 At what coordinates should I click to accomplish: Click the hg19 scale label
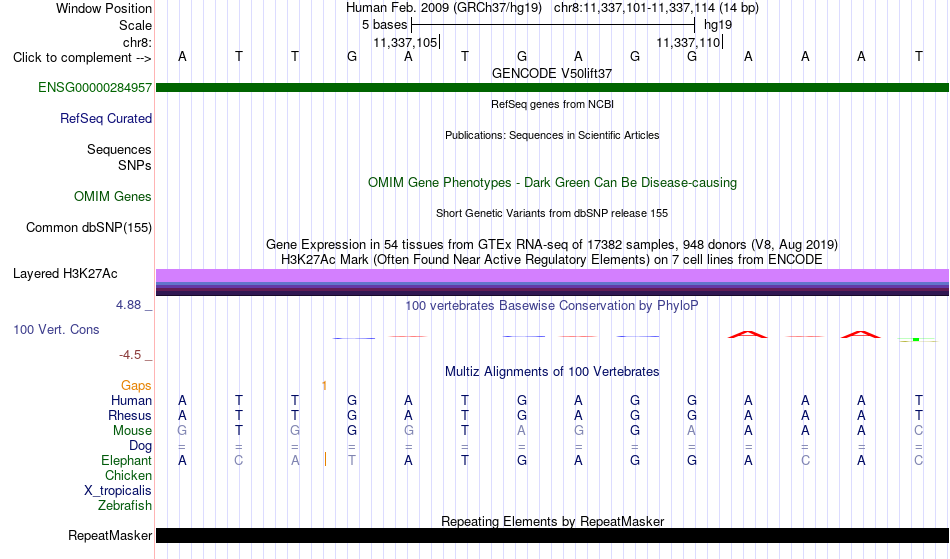(718, 25)
